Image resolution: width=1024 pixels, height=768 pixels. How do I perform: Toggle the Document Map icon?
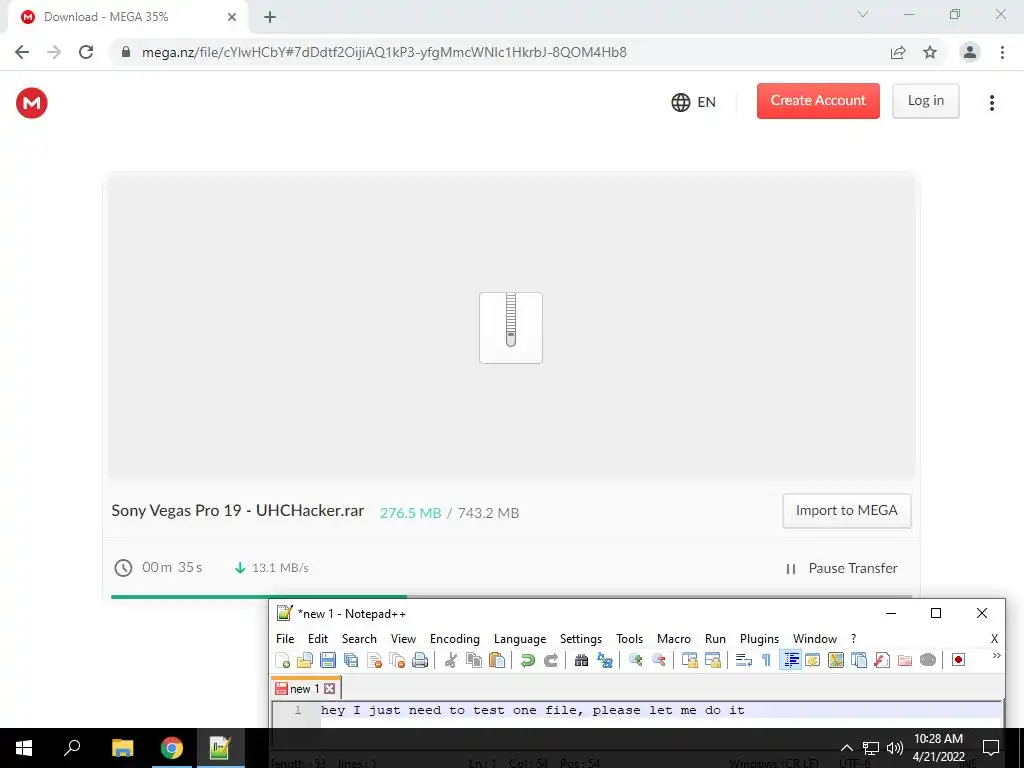pos(836,660)
